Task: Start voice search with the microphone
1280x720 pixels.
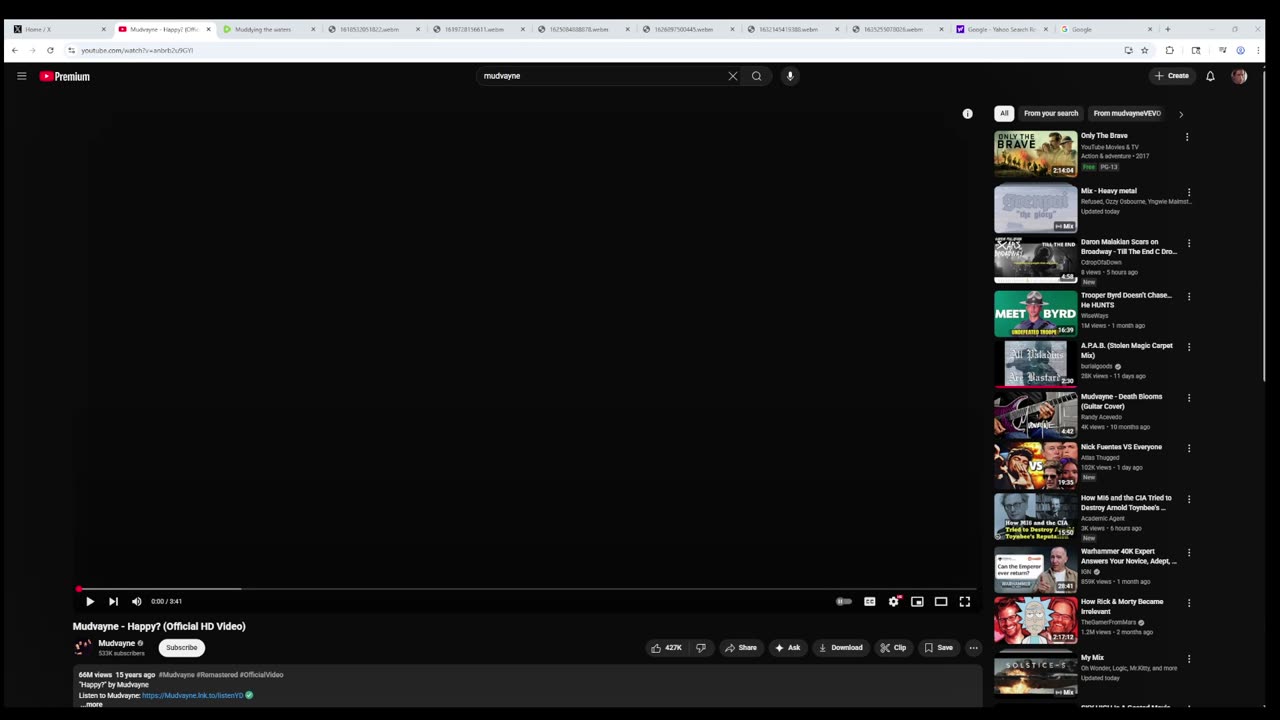Action: 790,76
